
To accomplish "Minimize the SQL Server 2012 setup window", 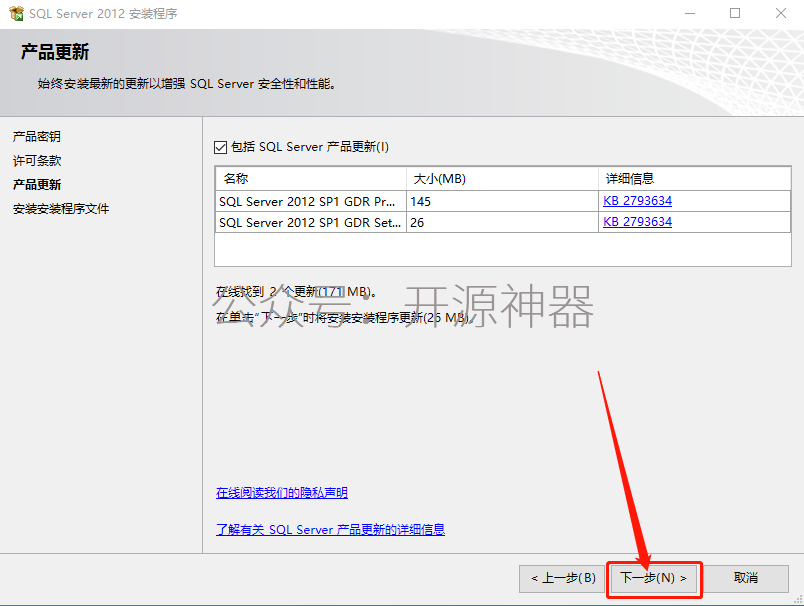I will pos(690,13).
